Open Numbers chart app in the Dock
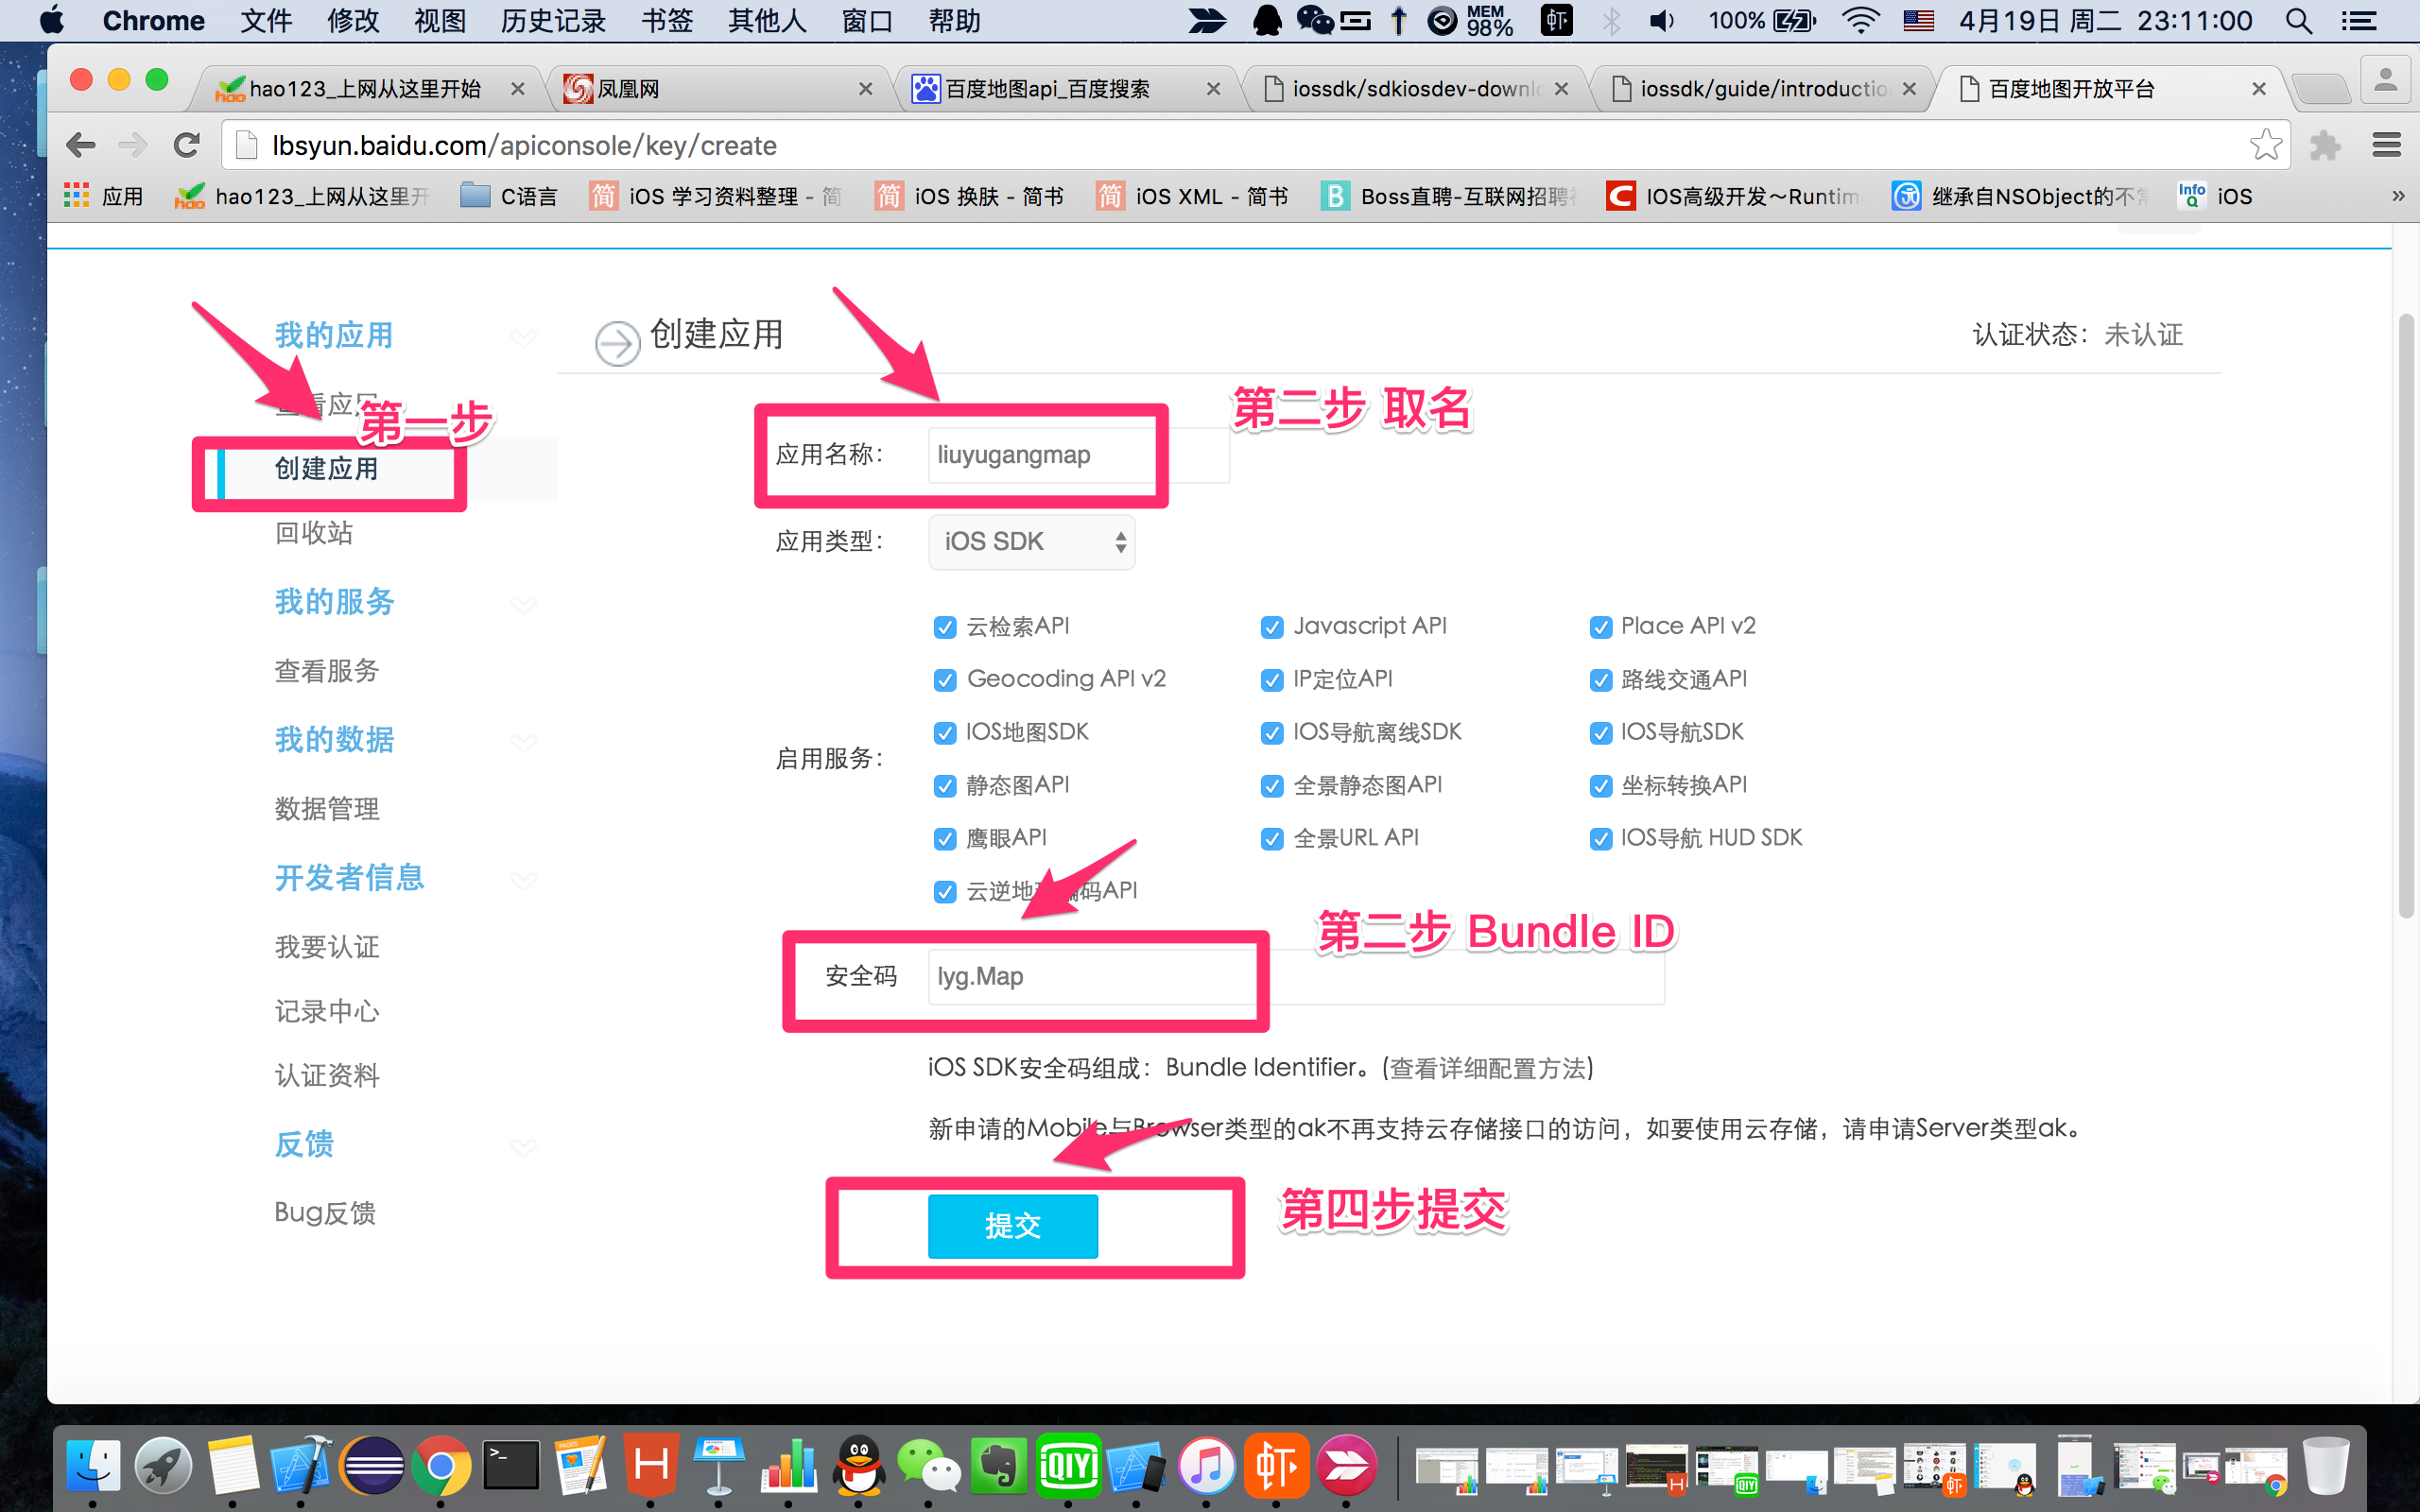2420x1512 pixels. [x=789, y=1466]
